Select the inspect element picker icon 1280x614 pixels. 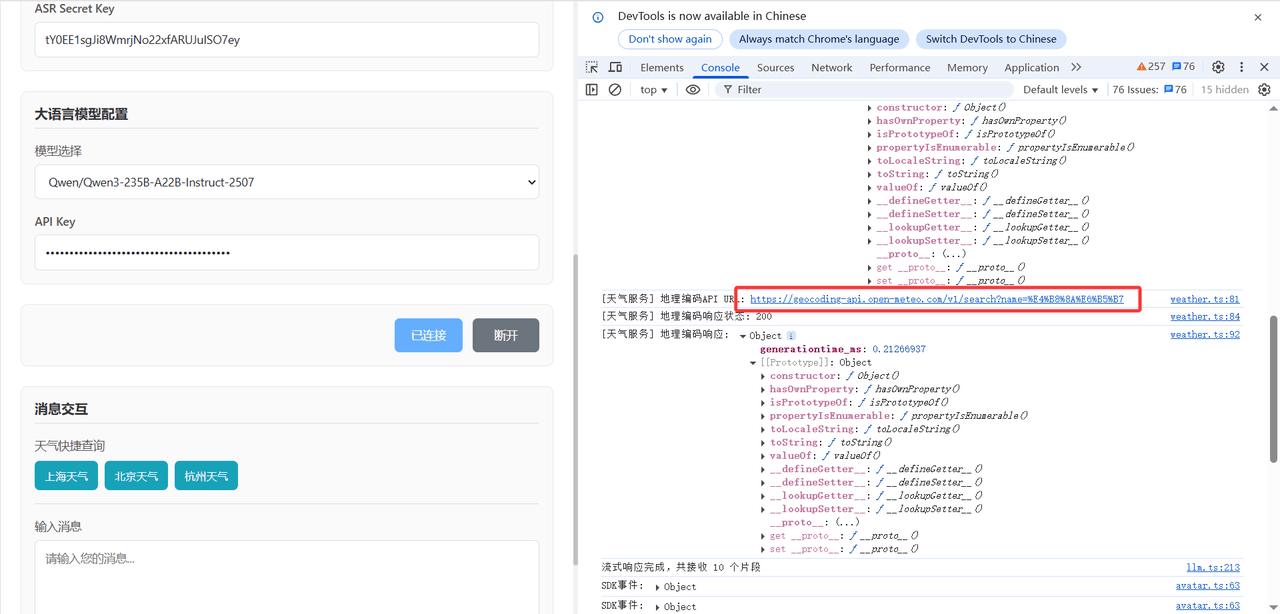[x=592, y=67]
